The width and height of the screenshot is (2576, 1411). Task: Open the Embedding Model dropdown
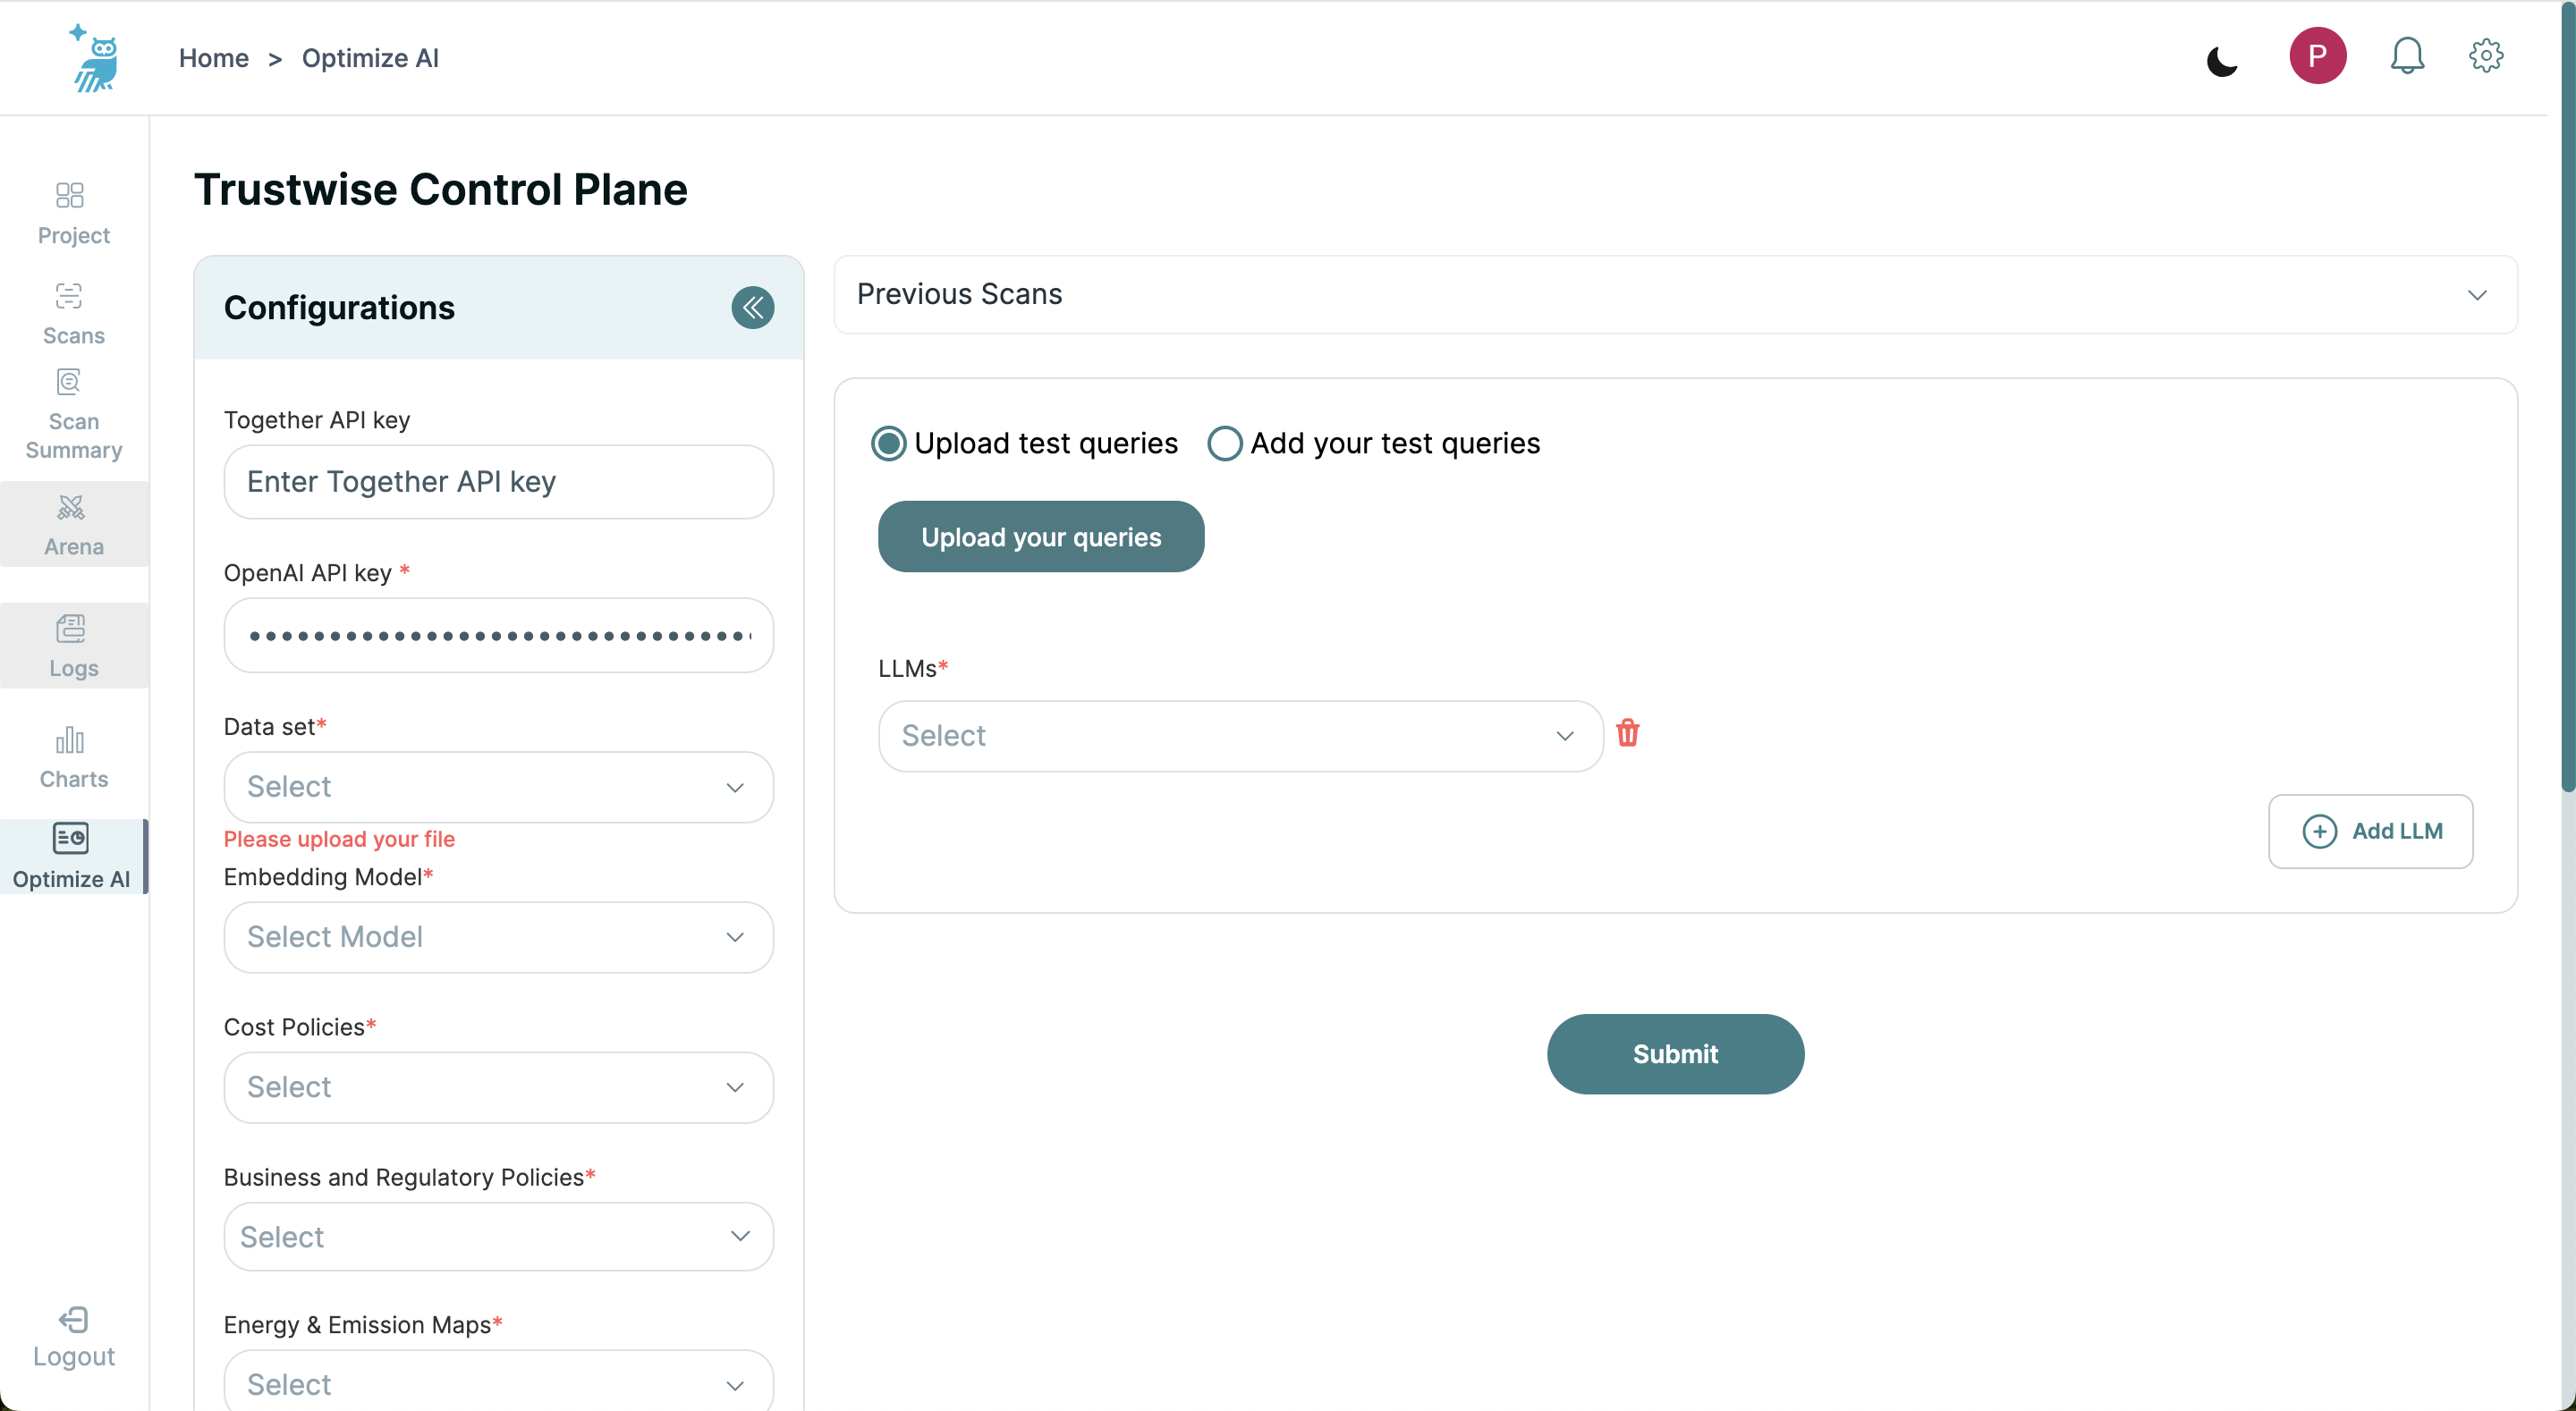[498, 937]
